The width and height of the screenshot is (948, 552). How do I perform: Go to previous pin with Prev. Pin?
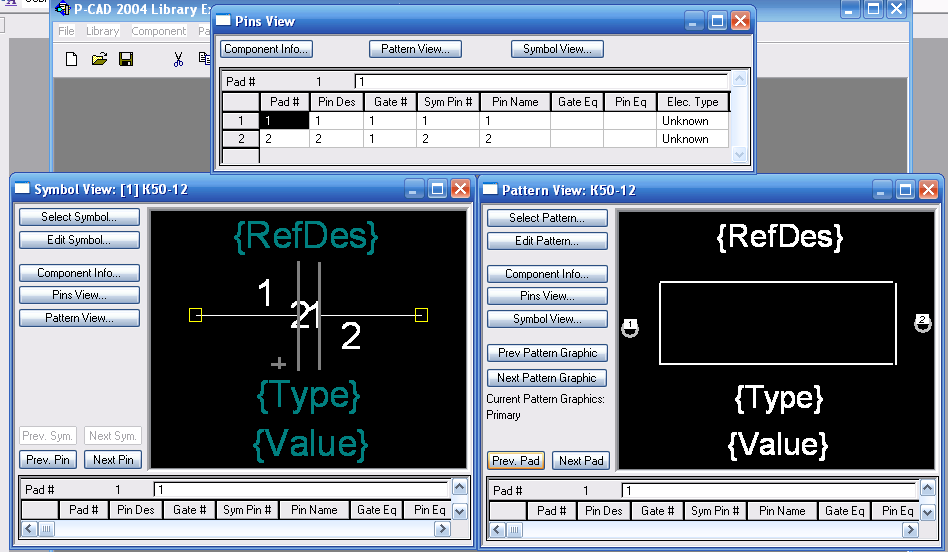pyautogui.click(x=48, y=460)
